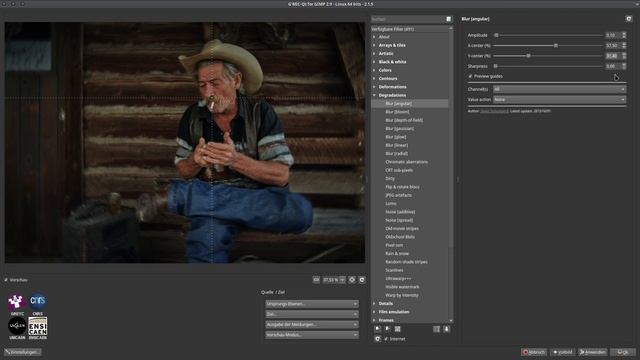Click the clear-search icon in filter search box

click(x=449, y=19)
